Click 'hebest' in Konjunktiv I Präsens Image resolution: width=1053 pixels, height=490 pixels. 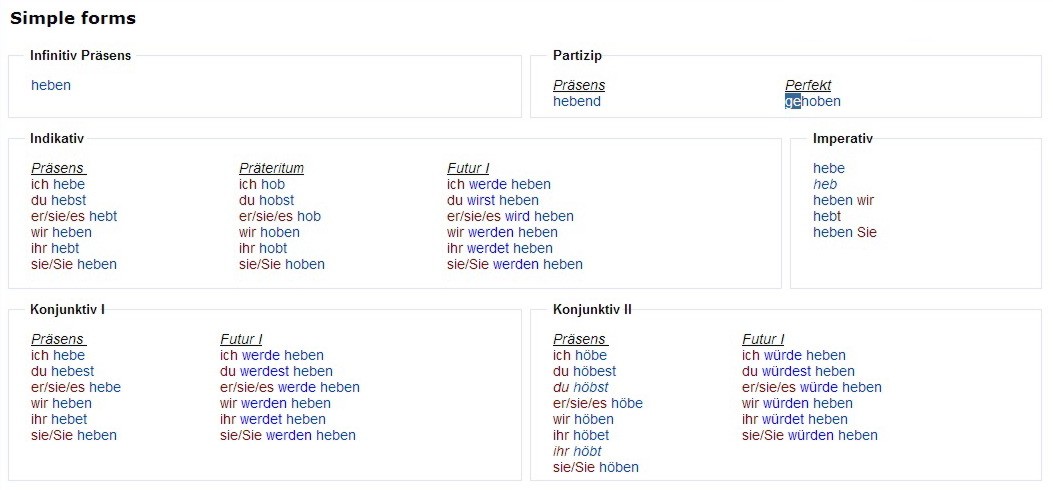pyautogui.click(x=73, y=371)
